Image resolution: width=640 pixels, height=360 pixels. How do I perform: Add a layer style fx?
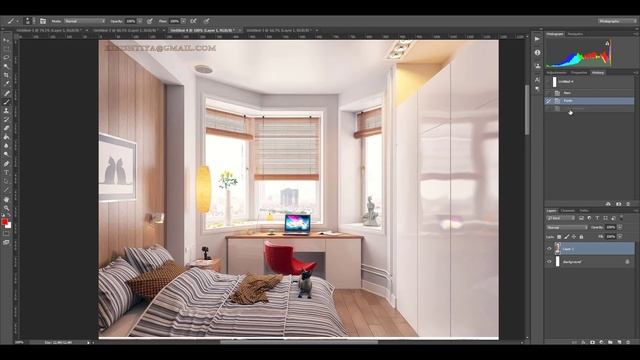pos(583,342)
